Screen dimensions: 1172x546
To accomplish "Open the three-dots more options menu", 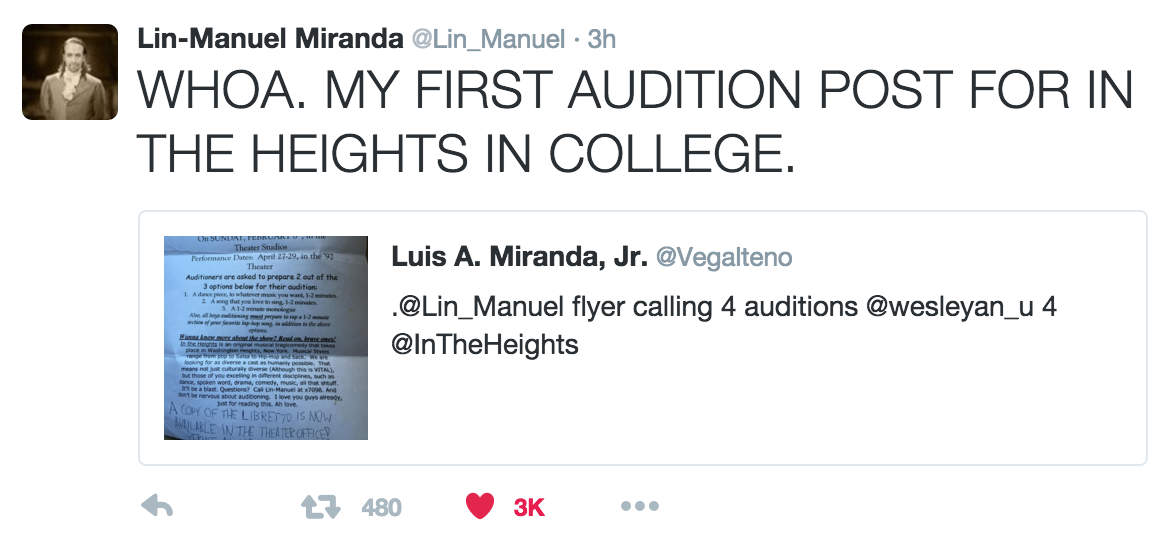I will (x=639, y=507).
